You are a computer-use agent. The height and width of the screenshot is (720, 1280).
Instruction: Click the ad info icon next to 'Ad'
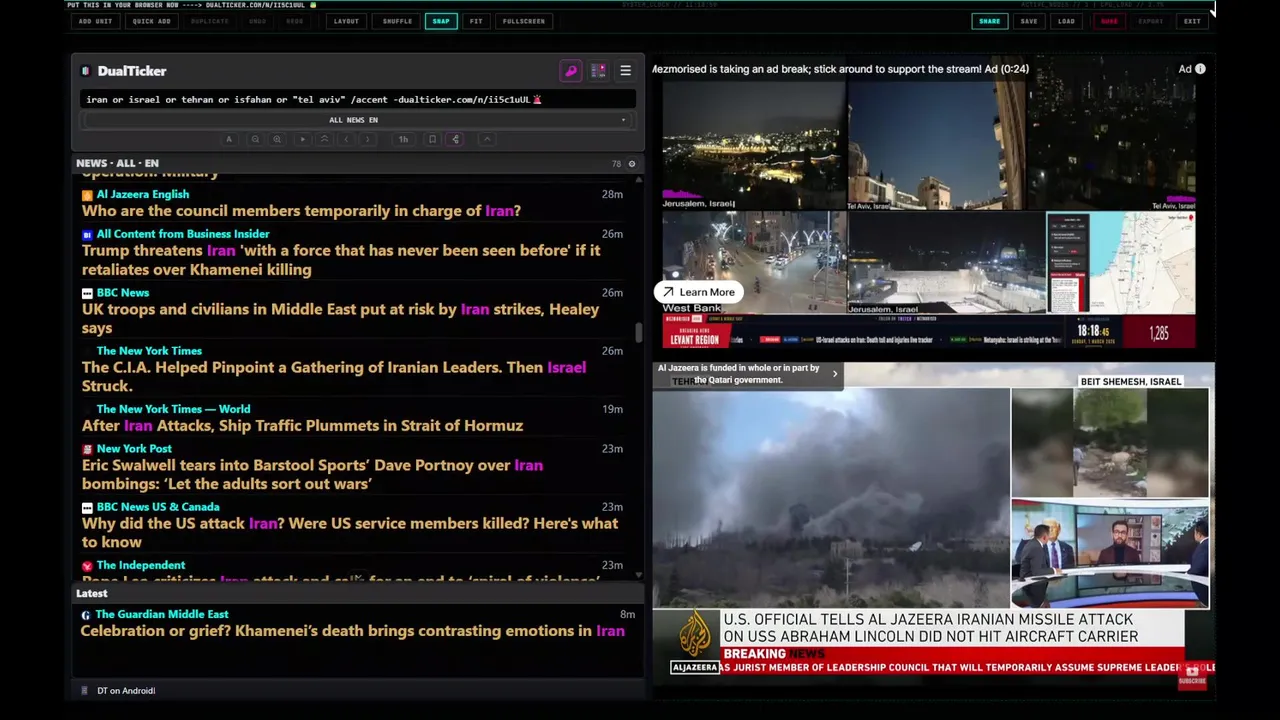[x=1200, y=69]
